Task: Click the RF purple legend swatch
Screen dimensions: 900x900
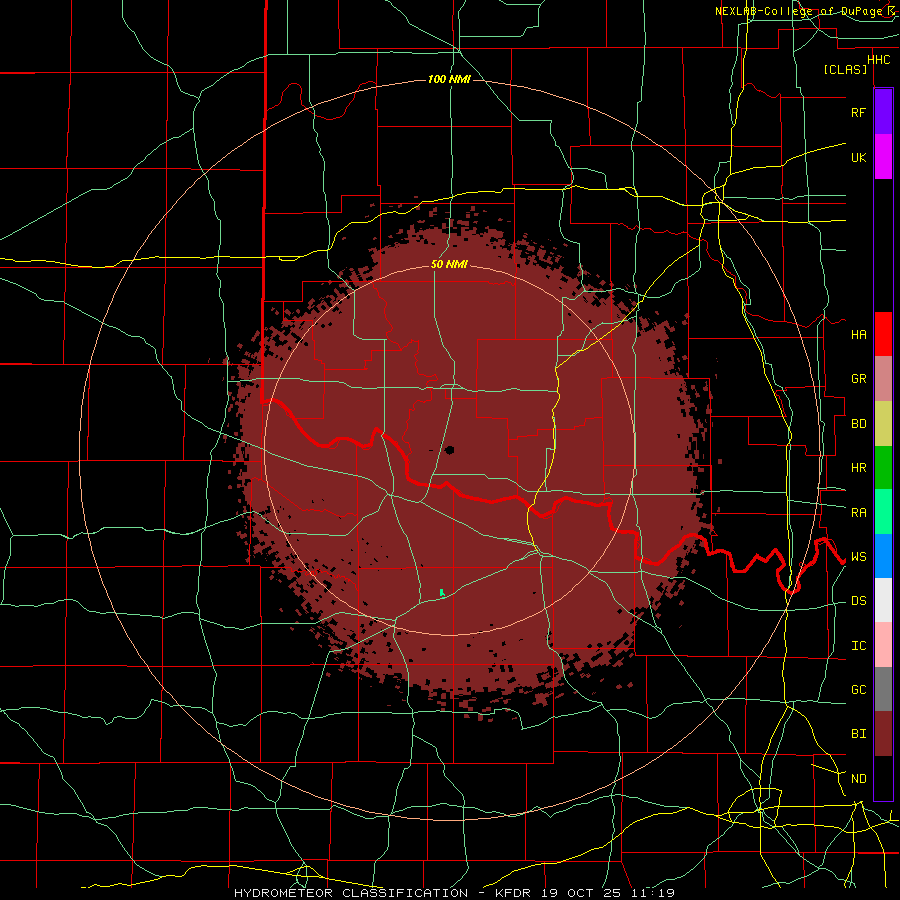Action: 883,112
